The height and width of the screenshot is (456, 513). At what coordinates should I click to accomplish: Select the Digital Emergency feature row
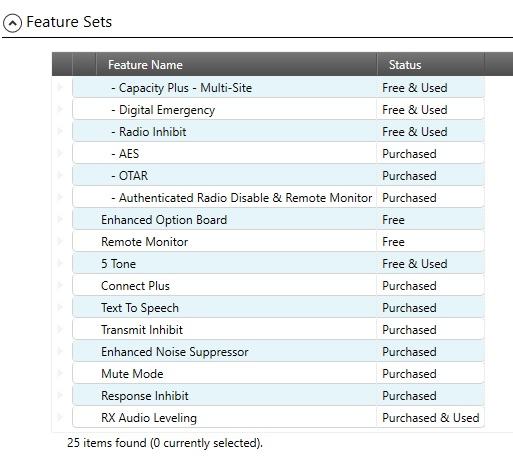click(278, 110)
